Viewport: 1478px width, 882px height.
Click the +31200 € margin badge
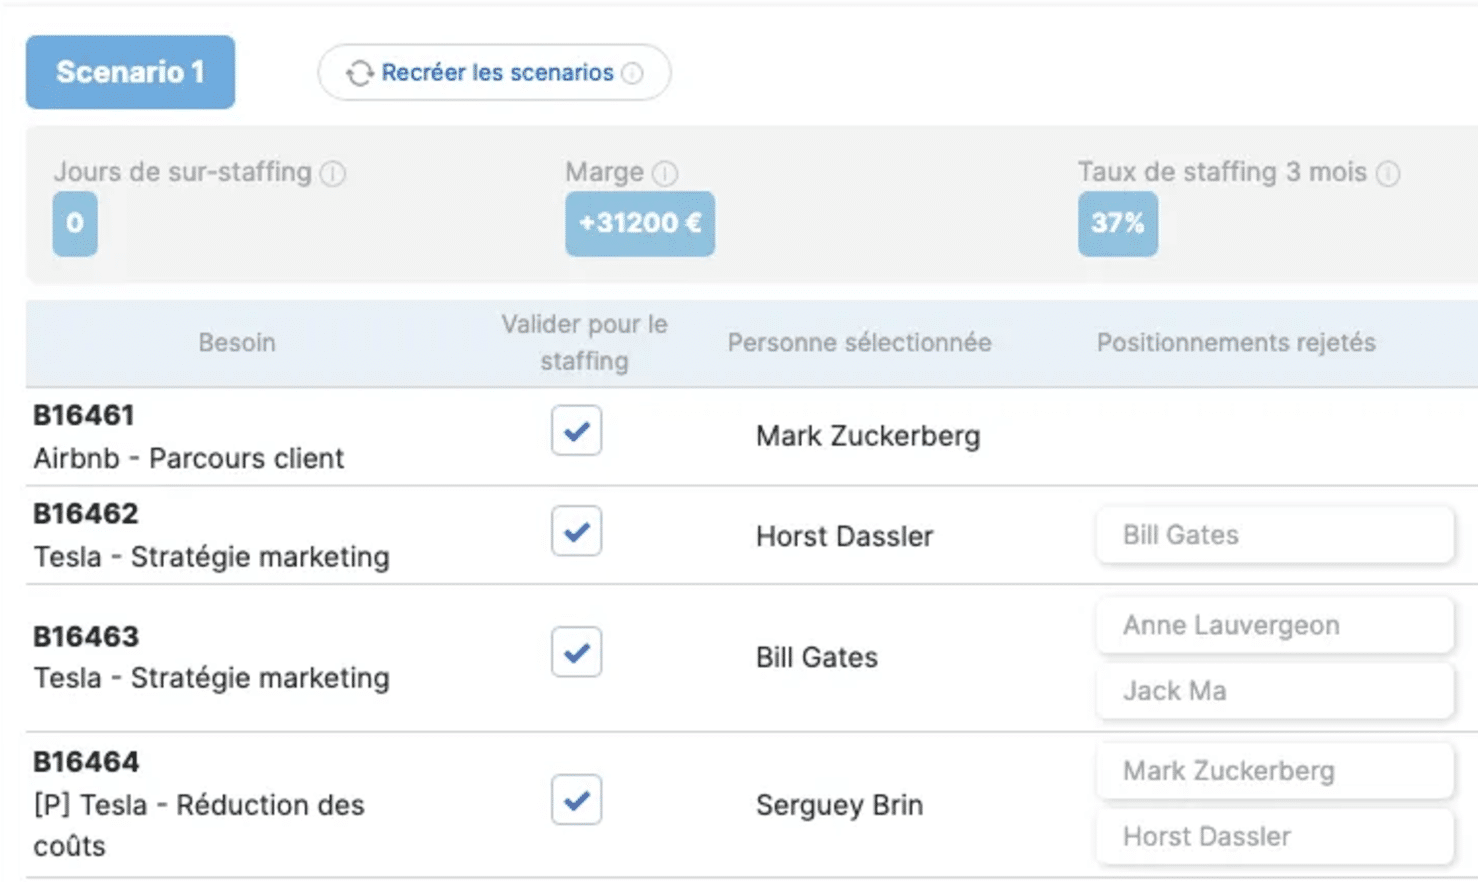640,223
